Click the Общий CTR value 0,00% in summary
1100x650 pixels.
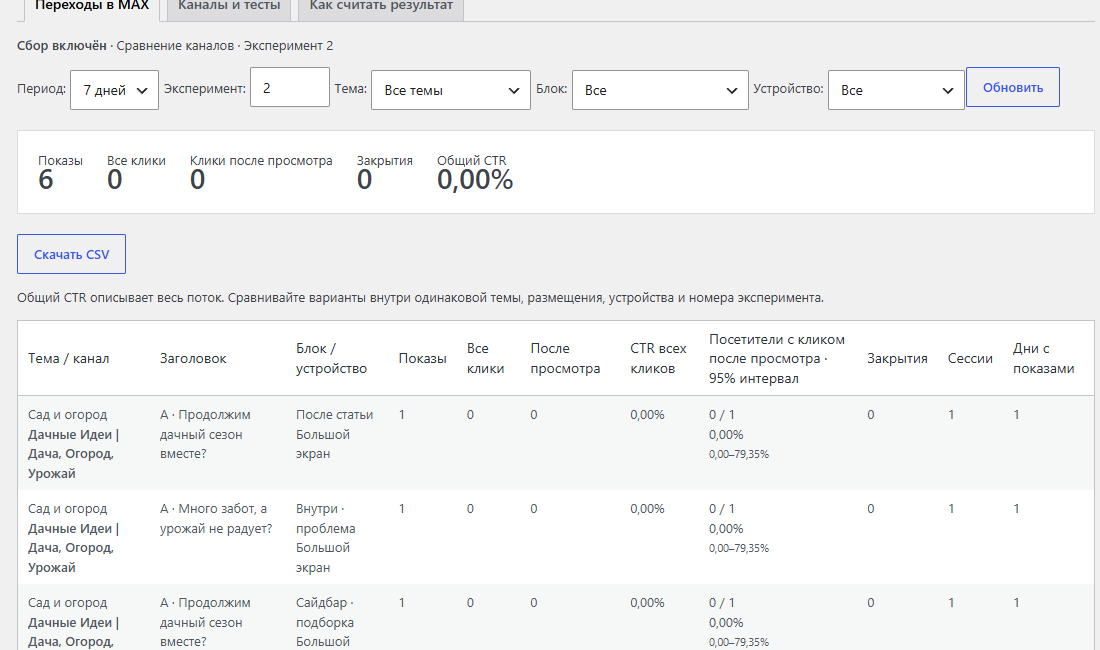[x=475, y=180]
